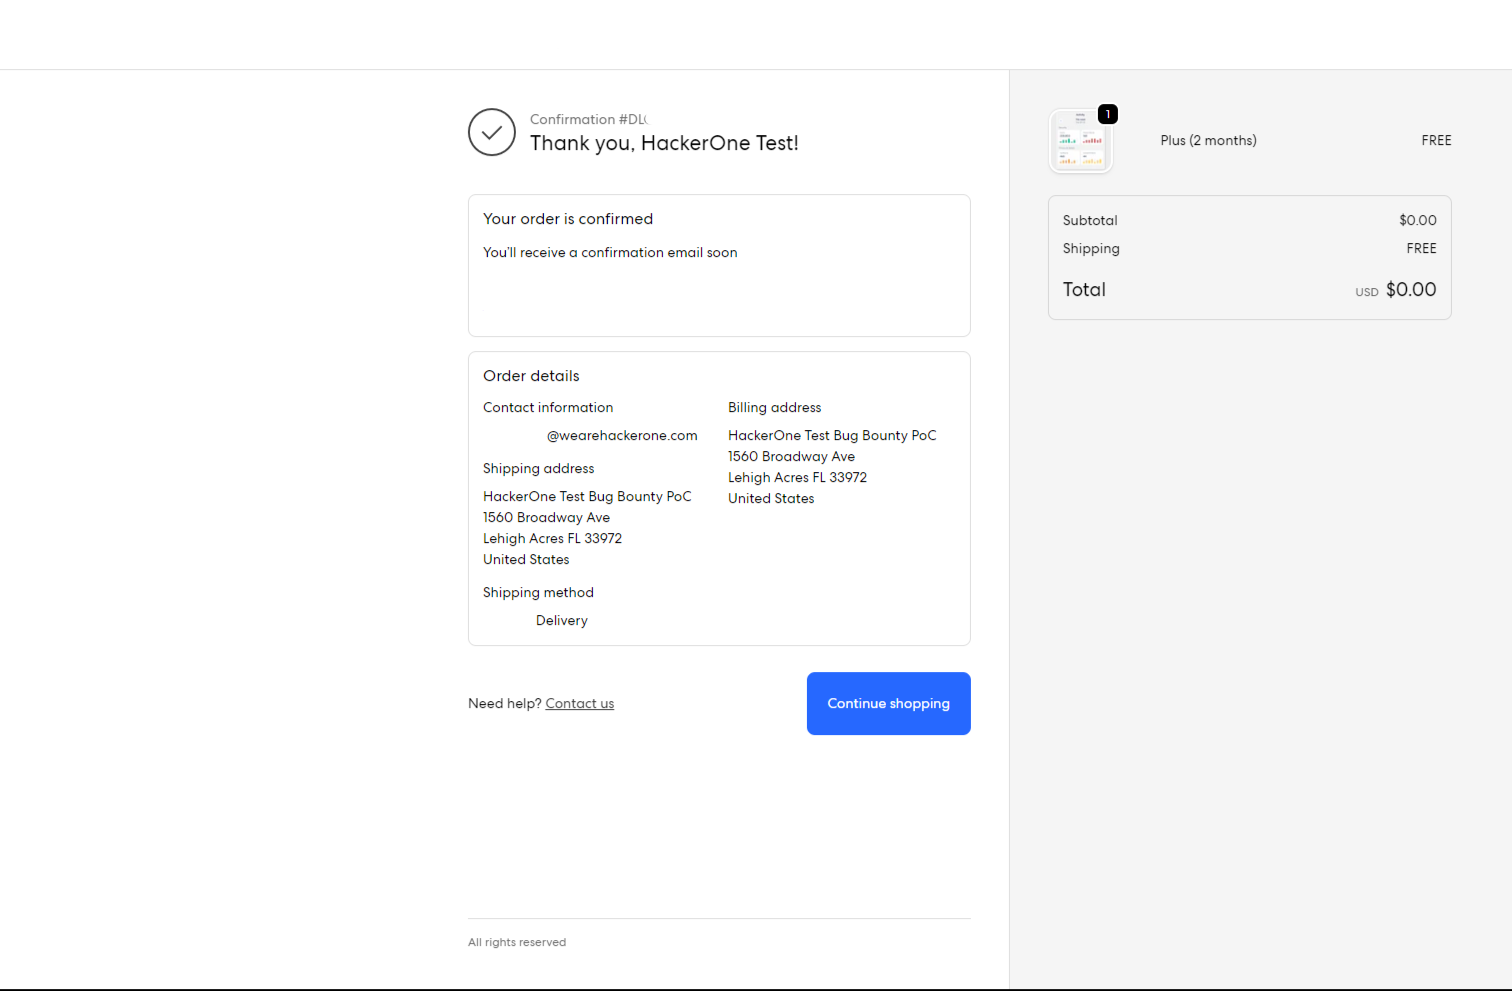Click the Subtotal $0.00 amount
Screen dimensions: 1512x991
1418,221
